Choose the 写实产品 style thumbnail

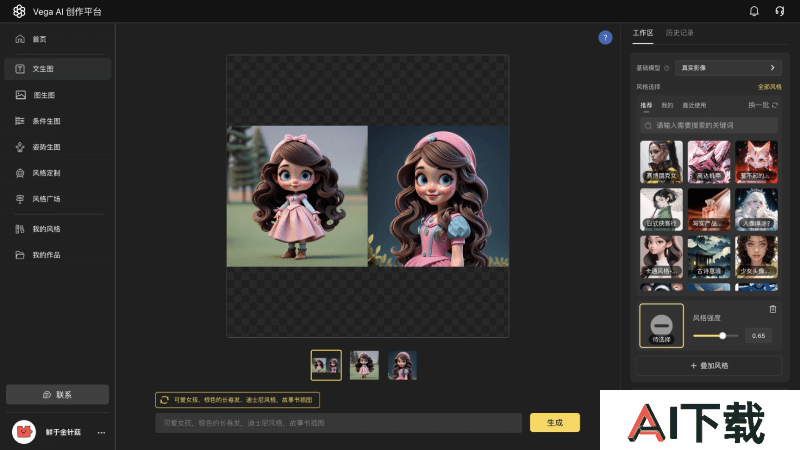(x=709, y=209)
